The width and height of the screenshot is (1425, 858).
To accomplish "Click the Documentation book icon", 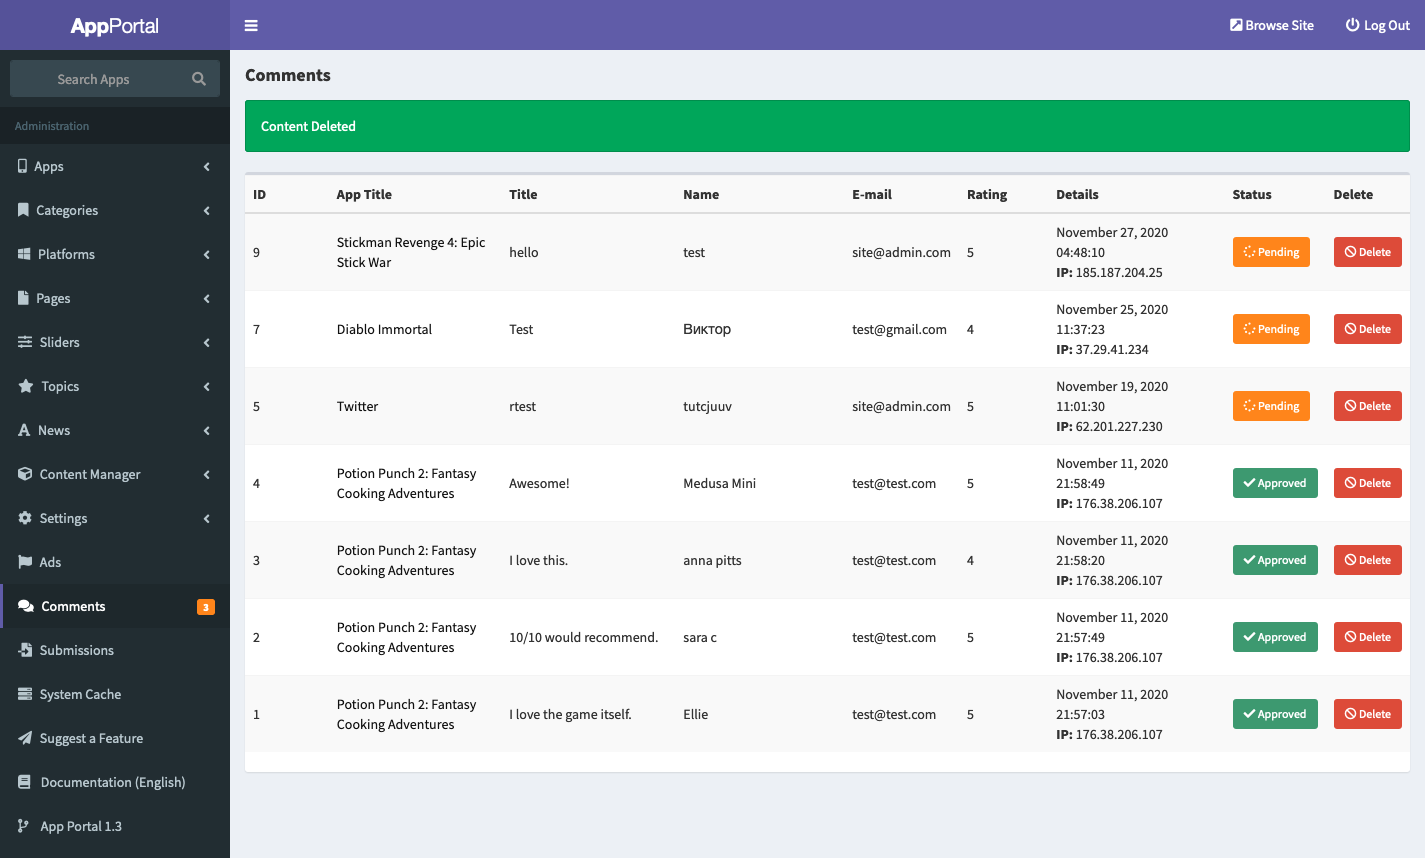I will tap(25, 782).
